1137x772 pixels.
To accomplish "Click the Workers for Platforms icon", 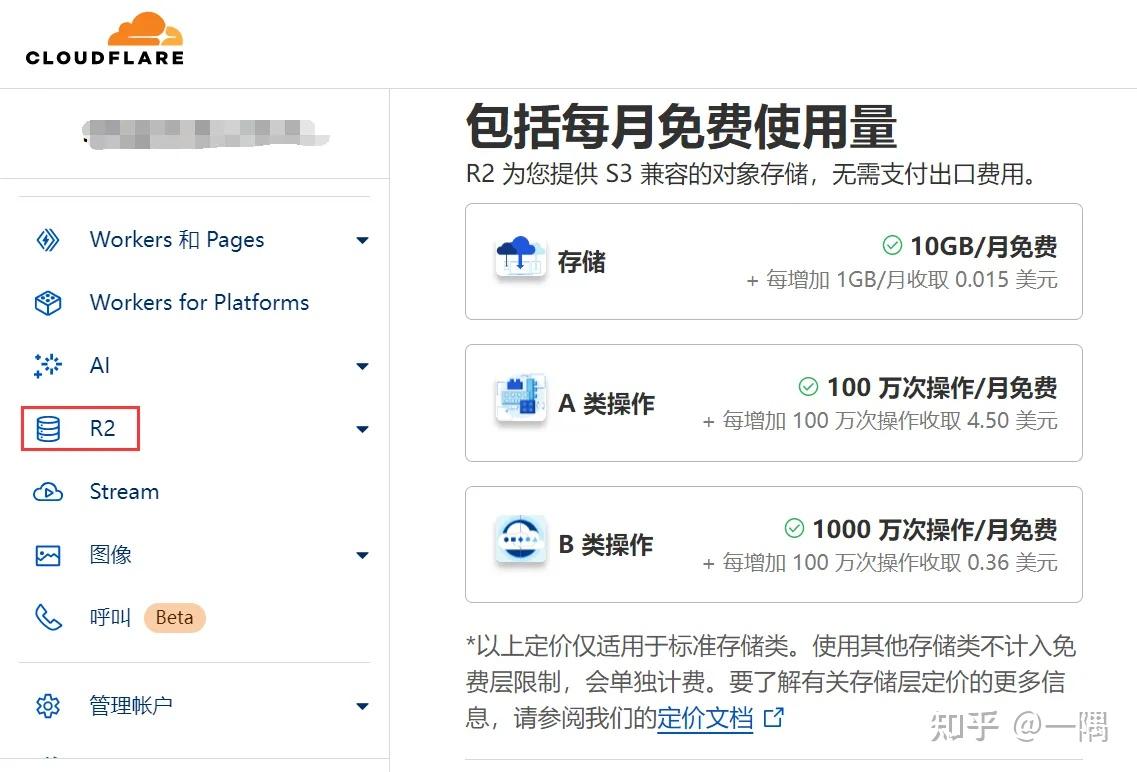I will 47,302.
